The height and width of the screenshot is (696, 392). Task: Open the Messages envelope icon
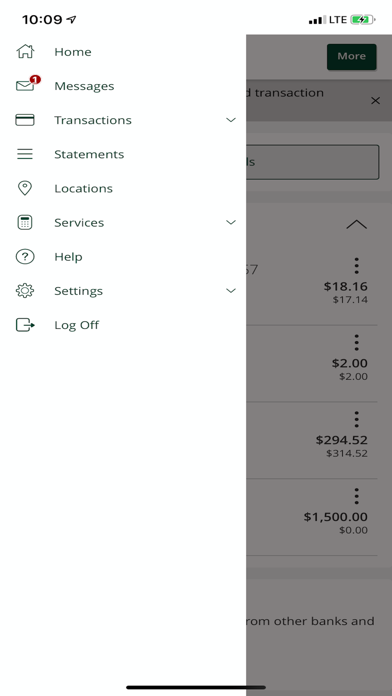(25, 86)
